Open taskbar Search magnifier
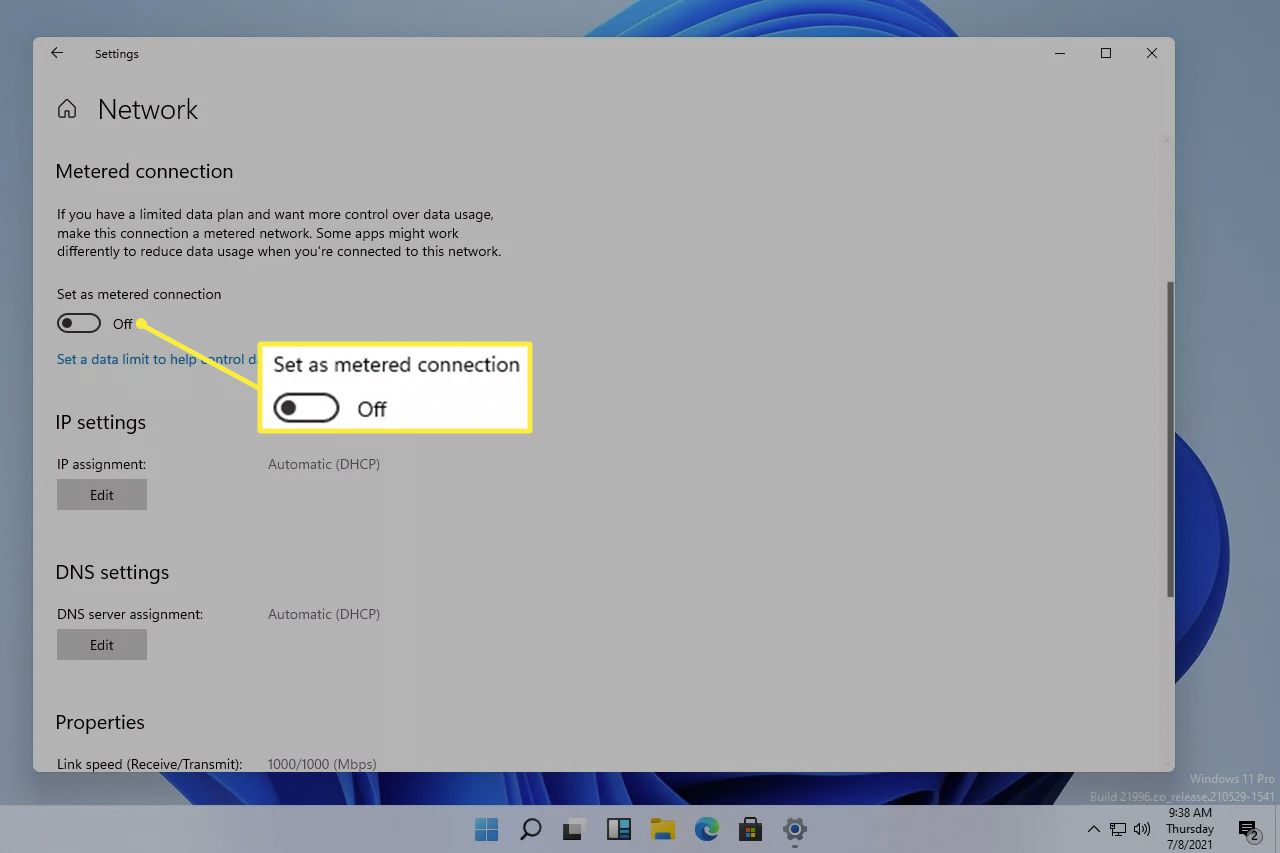 (x=530, y=829)
